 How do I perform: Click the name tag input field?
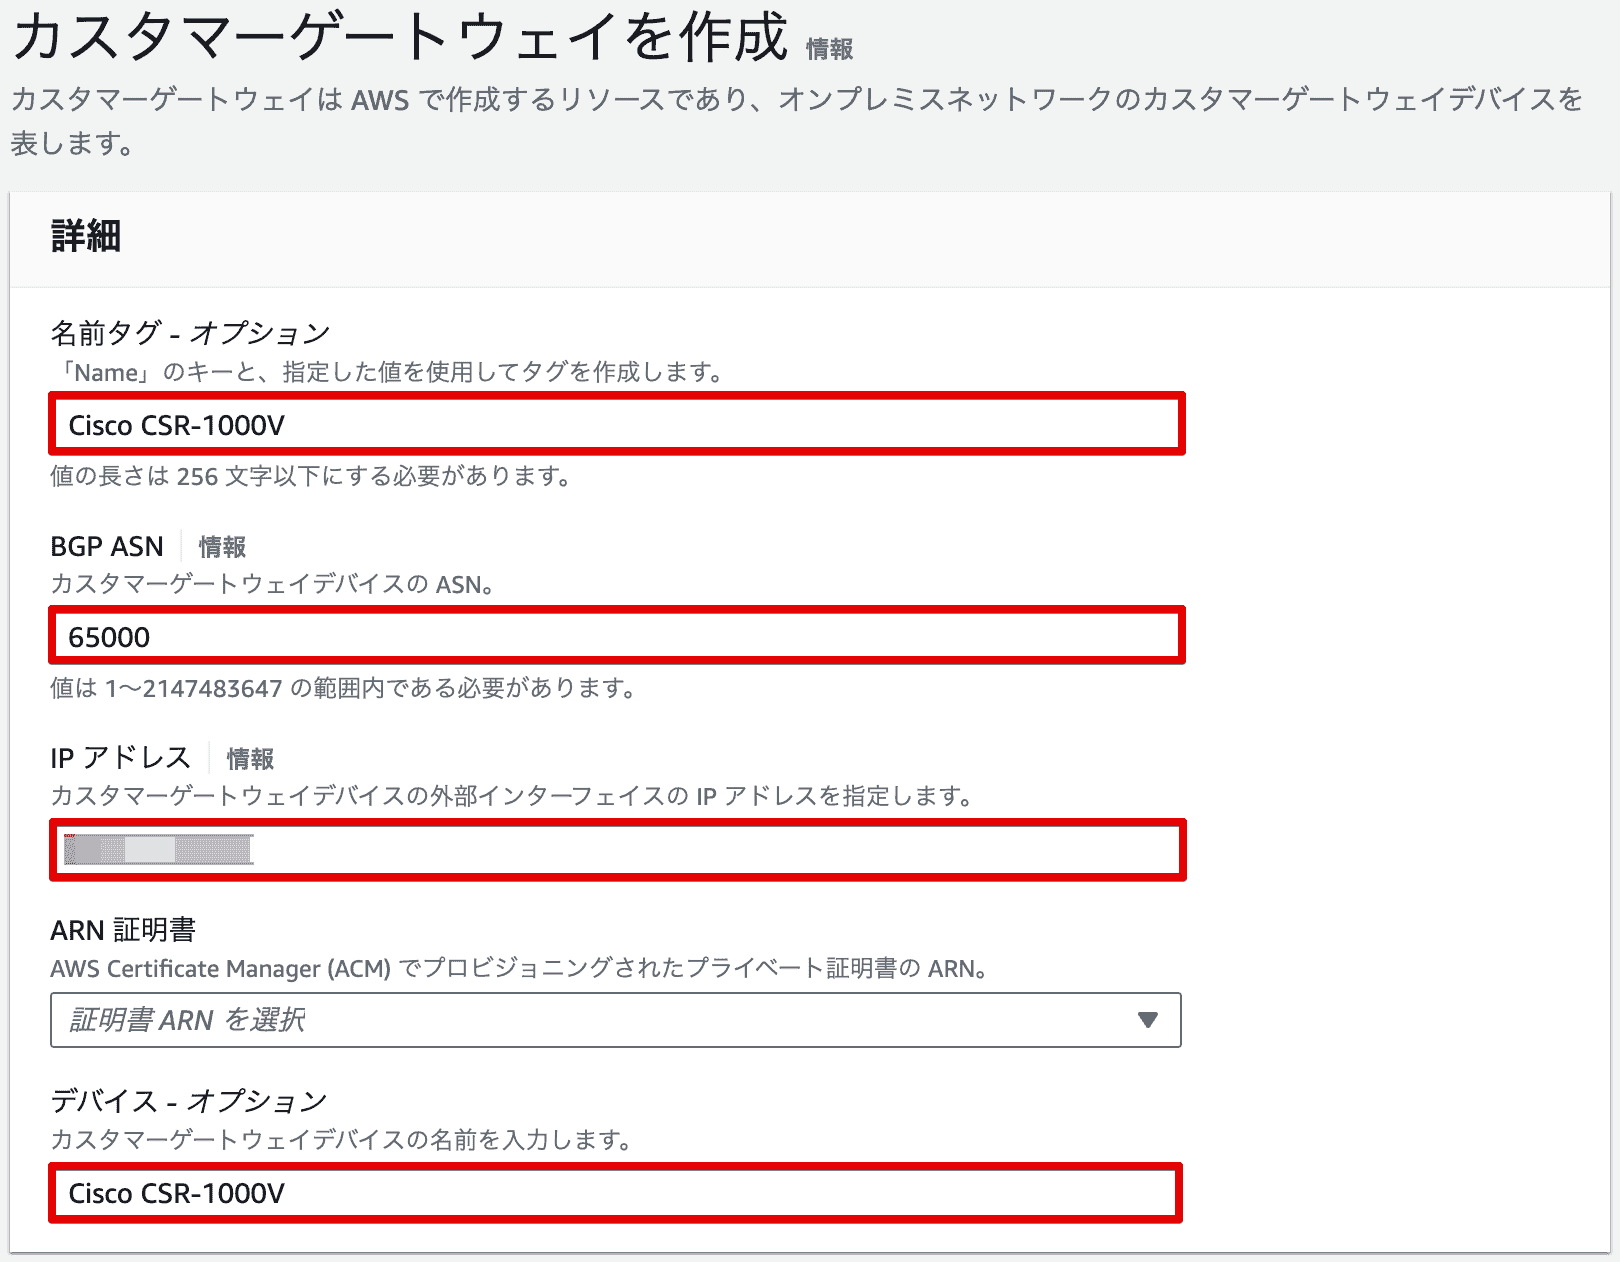[x=616, y=424]
